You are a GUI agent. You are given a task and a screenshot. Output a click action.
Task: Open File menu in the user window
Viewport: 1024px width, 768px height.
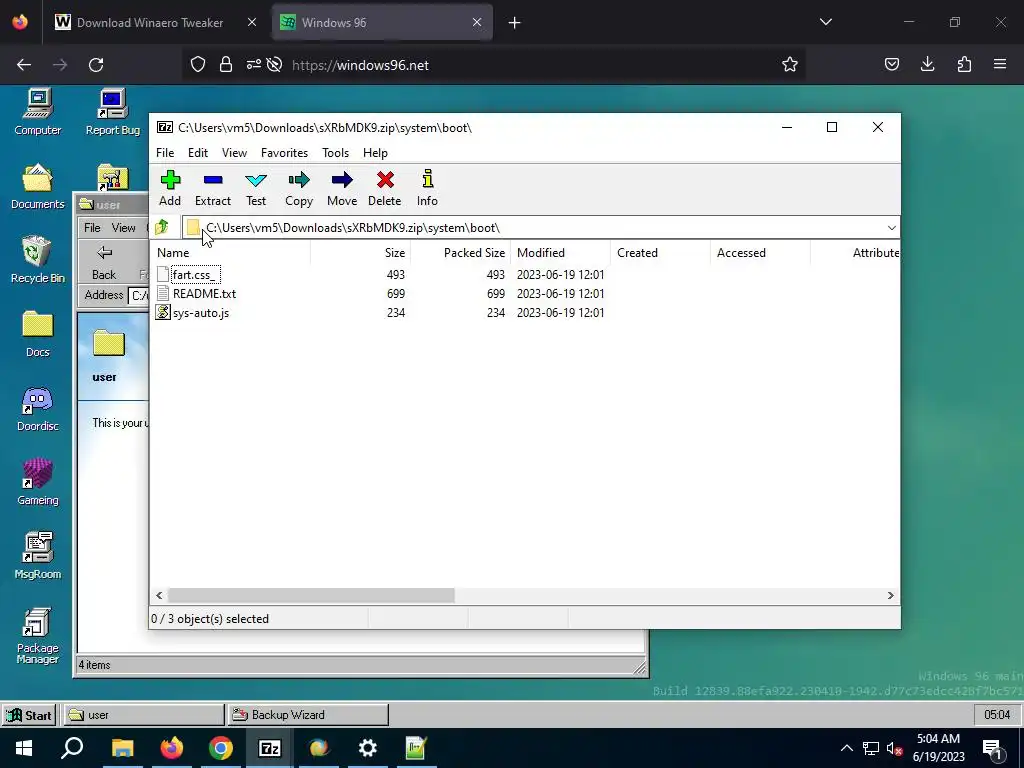click(92, 228)
